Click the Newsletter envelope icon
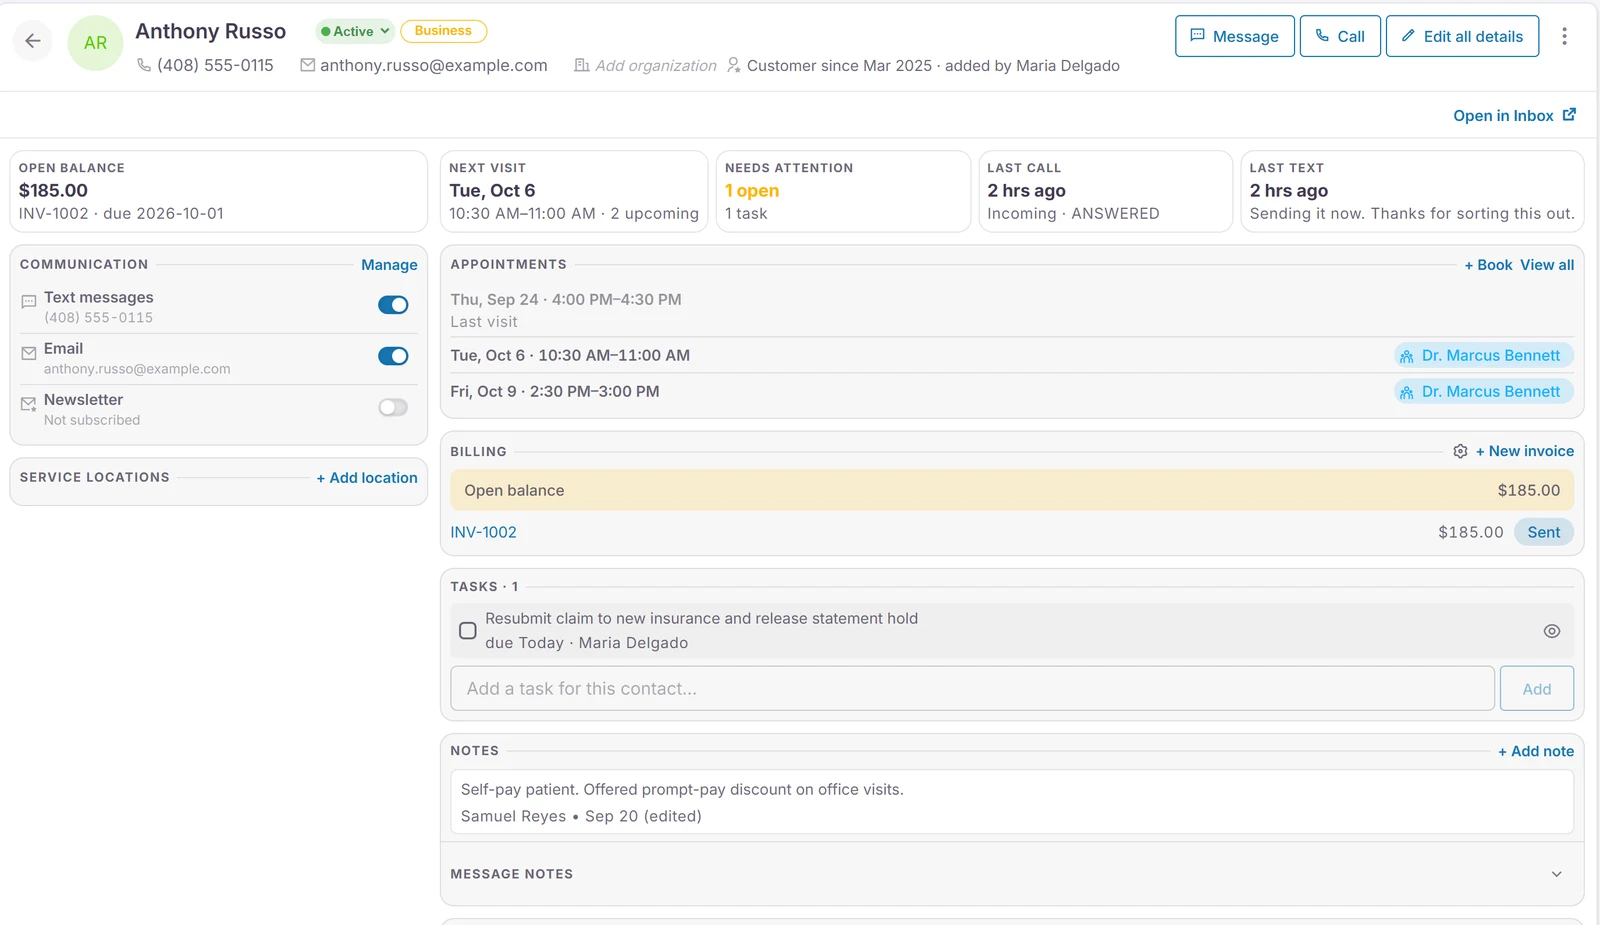 point(29,404)
